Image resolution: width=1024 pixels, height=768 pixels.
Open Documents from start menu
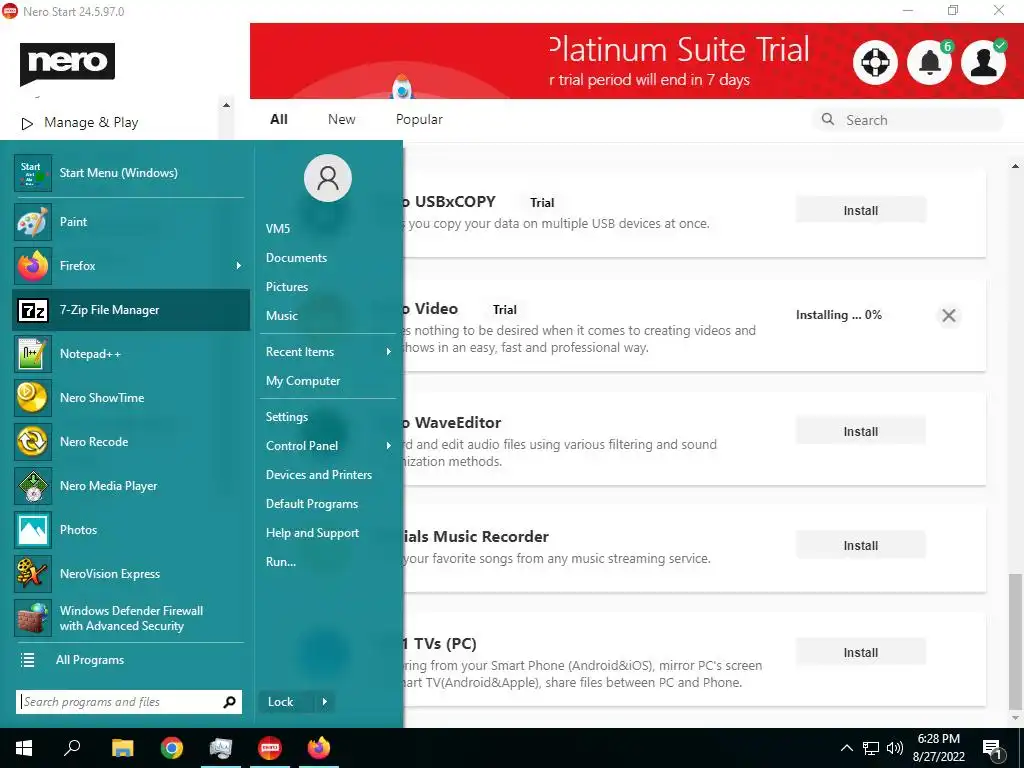coord(296,258)
